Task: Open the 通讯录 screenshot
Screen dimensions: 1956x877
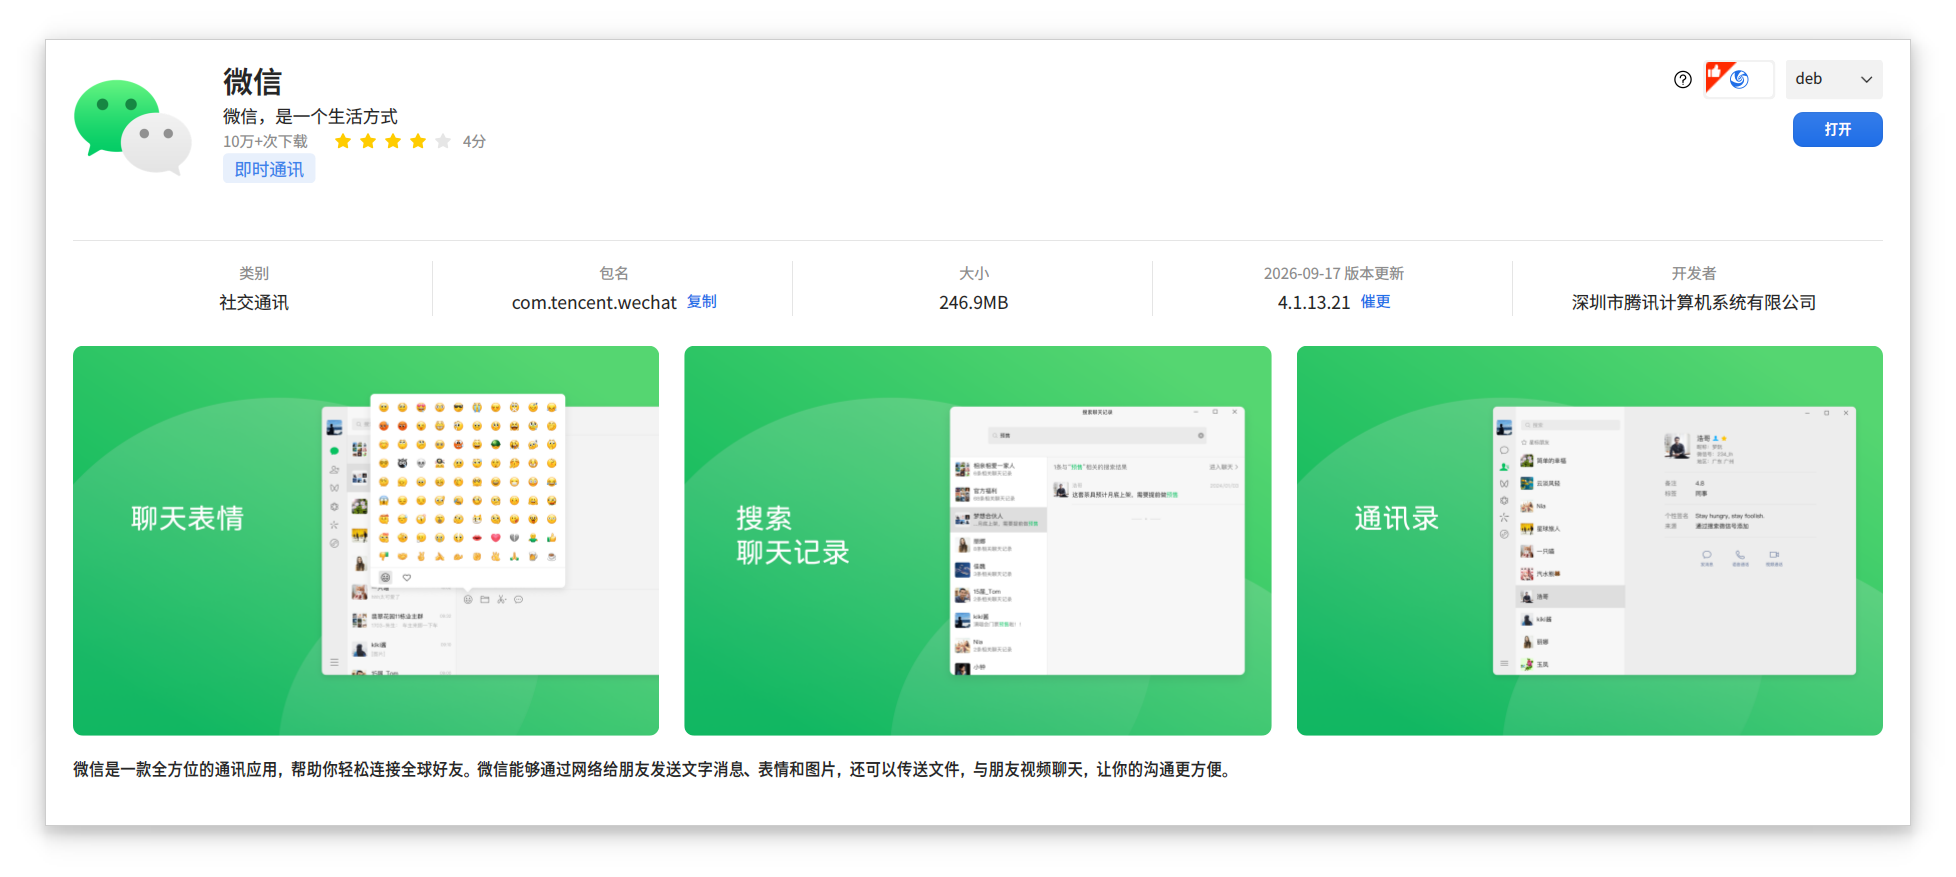Action: pos(1590,541)
